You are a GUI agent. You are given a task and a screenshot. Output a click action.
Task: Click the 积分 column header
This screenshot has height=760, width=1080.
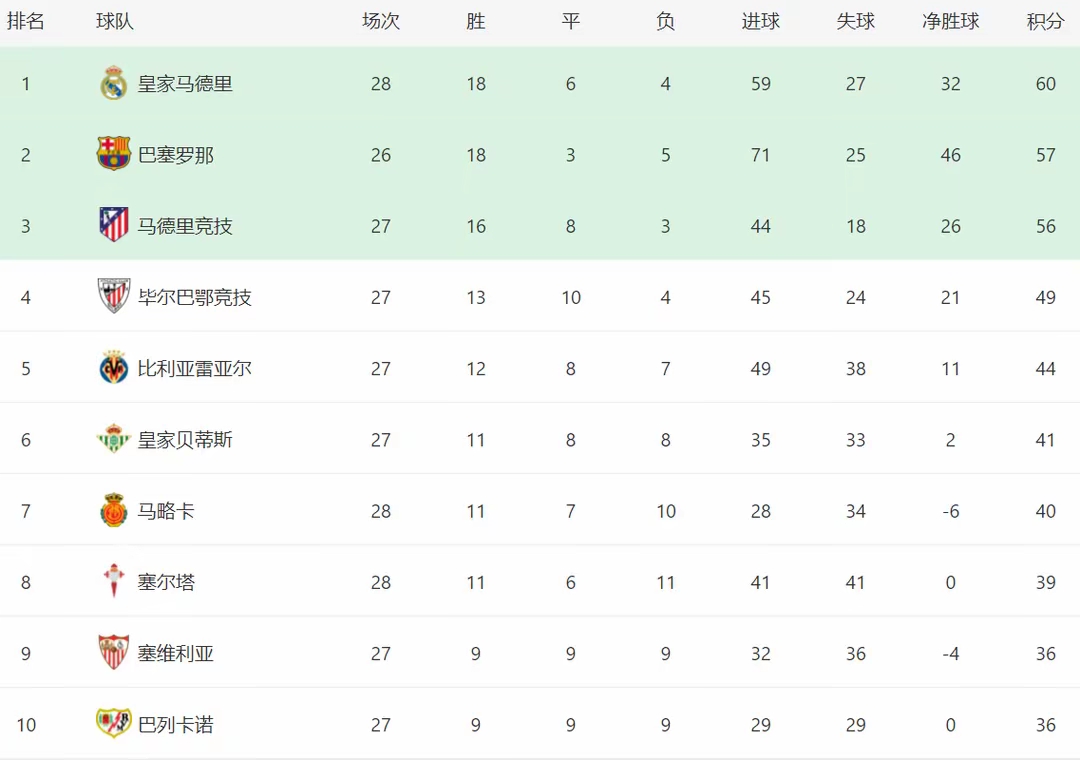tap(1045, 22)
